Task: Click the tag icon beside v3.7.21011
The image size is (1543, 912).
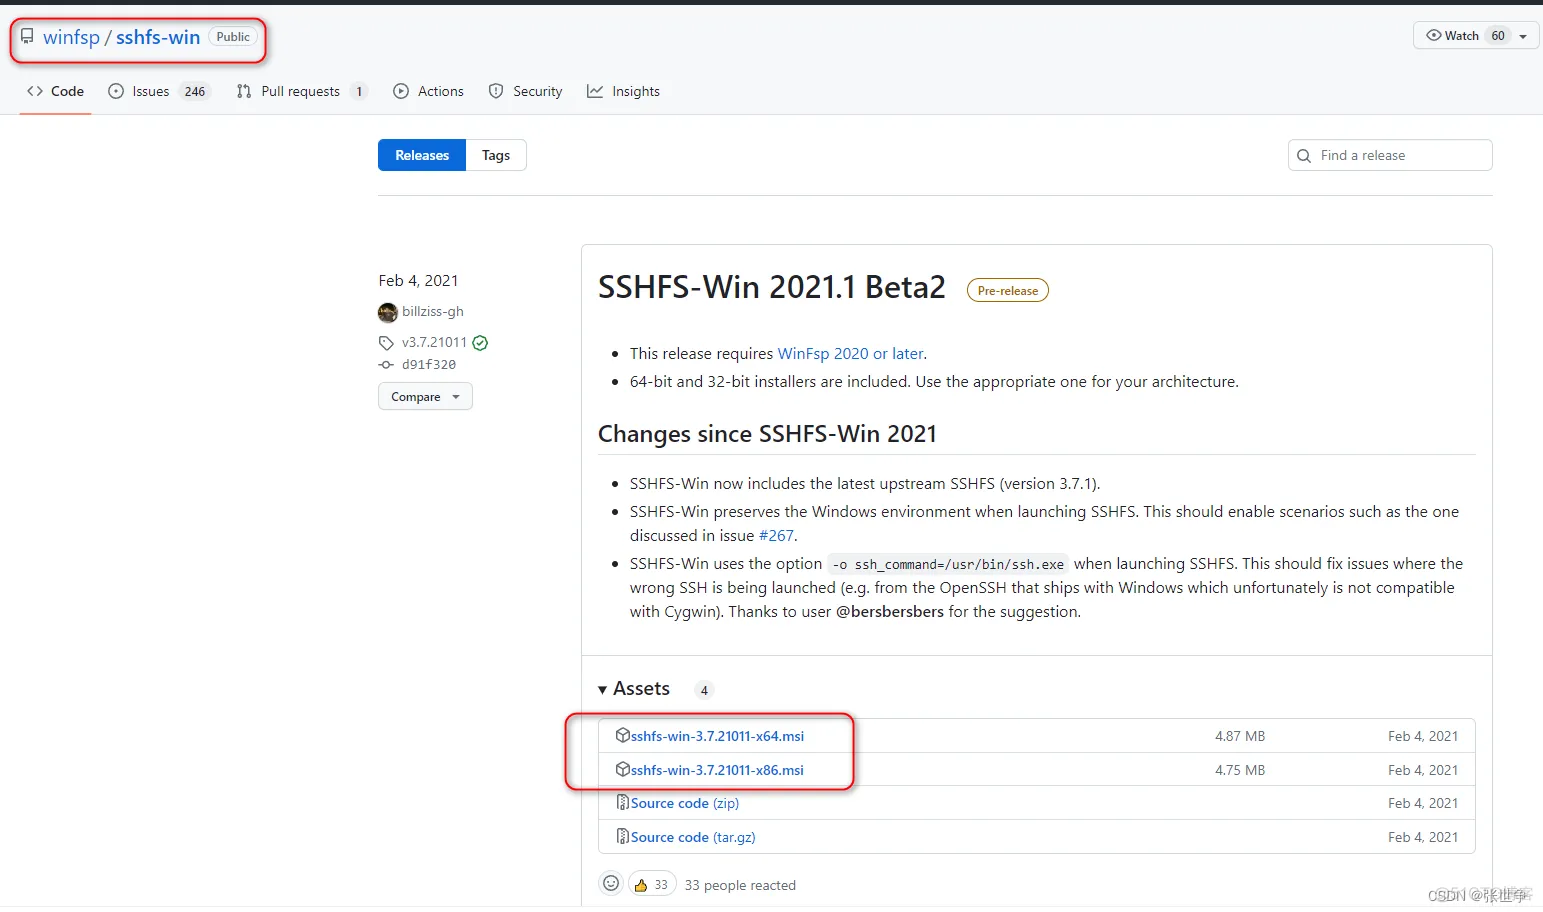Action: pyautogui.click(x=387, y=342)
